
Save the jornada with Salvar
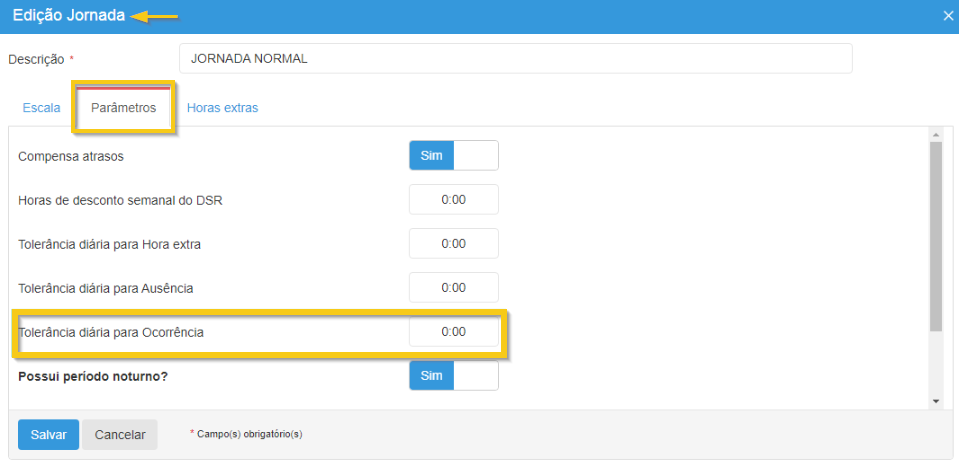48,435
